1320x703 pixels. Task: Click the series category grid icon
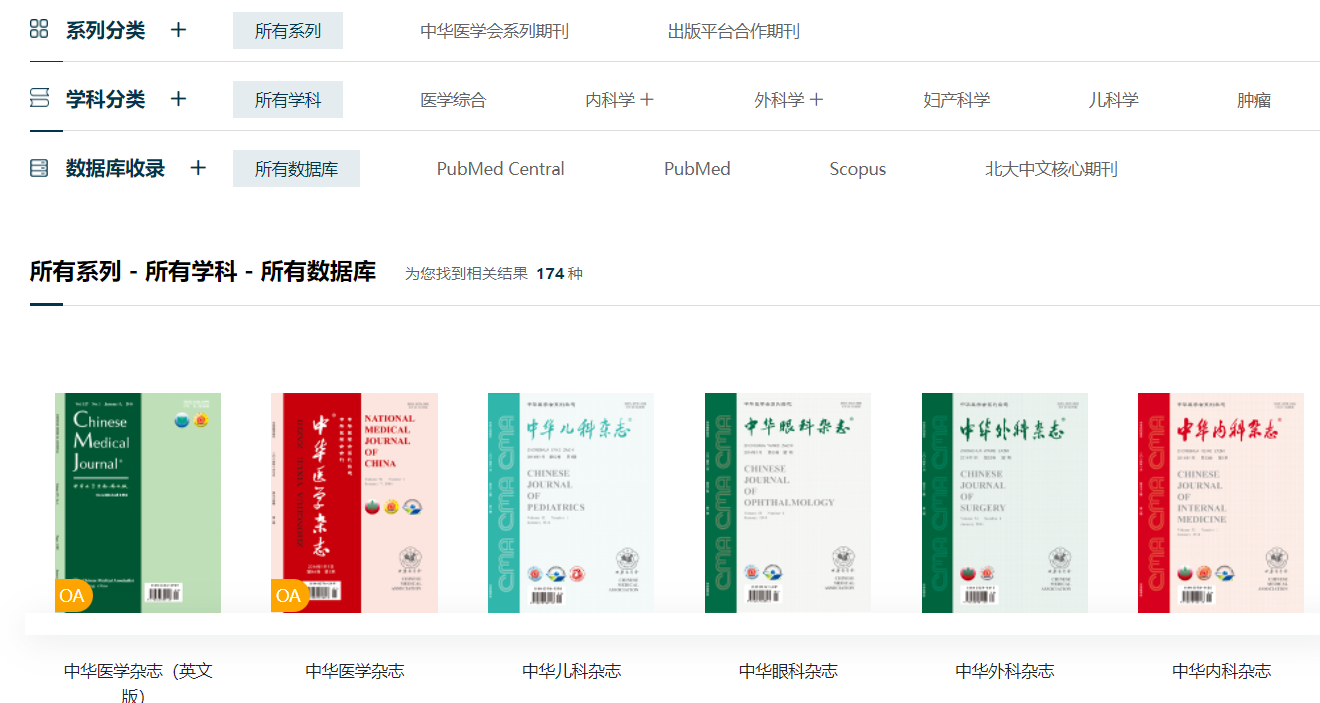pos(39,29)
